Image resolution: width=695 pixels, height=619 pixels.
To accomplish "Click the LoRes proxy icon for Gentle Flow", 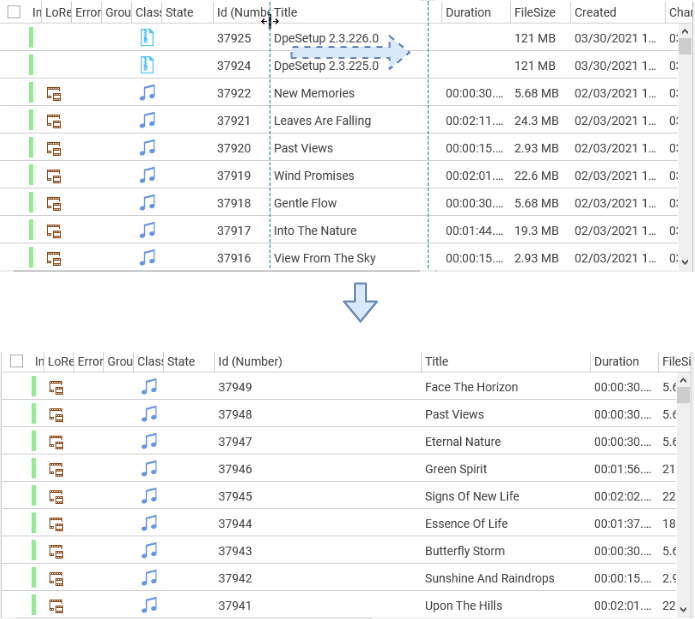I will point(55,203).
